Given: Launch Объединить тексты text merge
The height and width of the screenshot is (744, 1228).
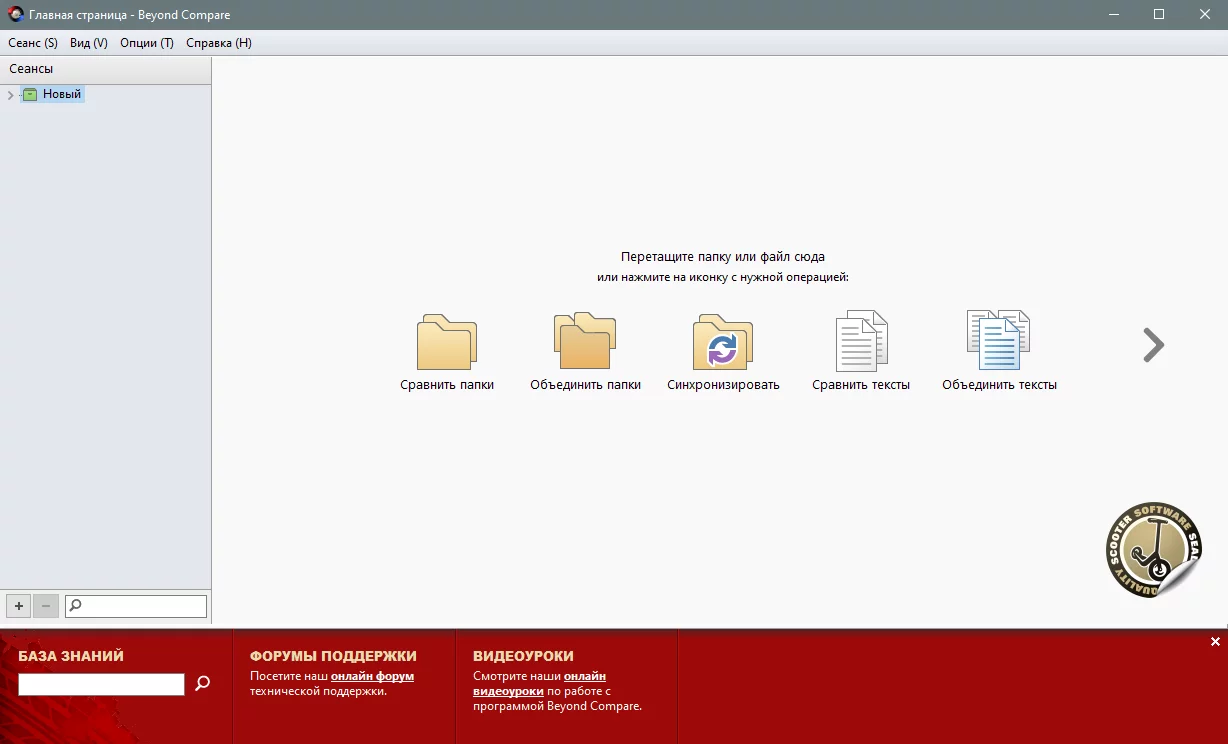Looking at the screenshot, I should [x=999, y=340].
